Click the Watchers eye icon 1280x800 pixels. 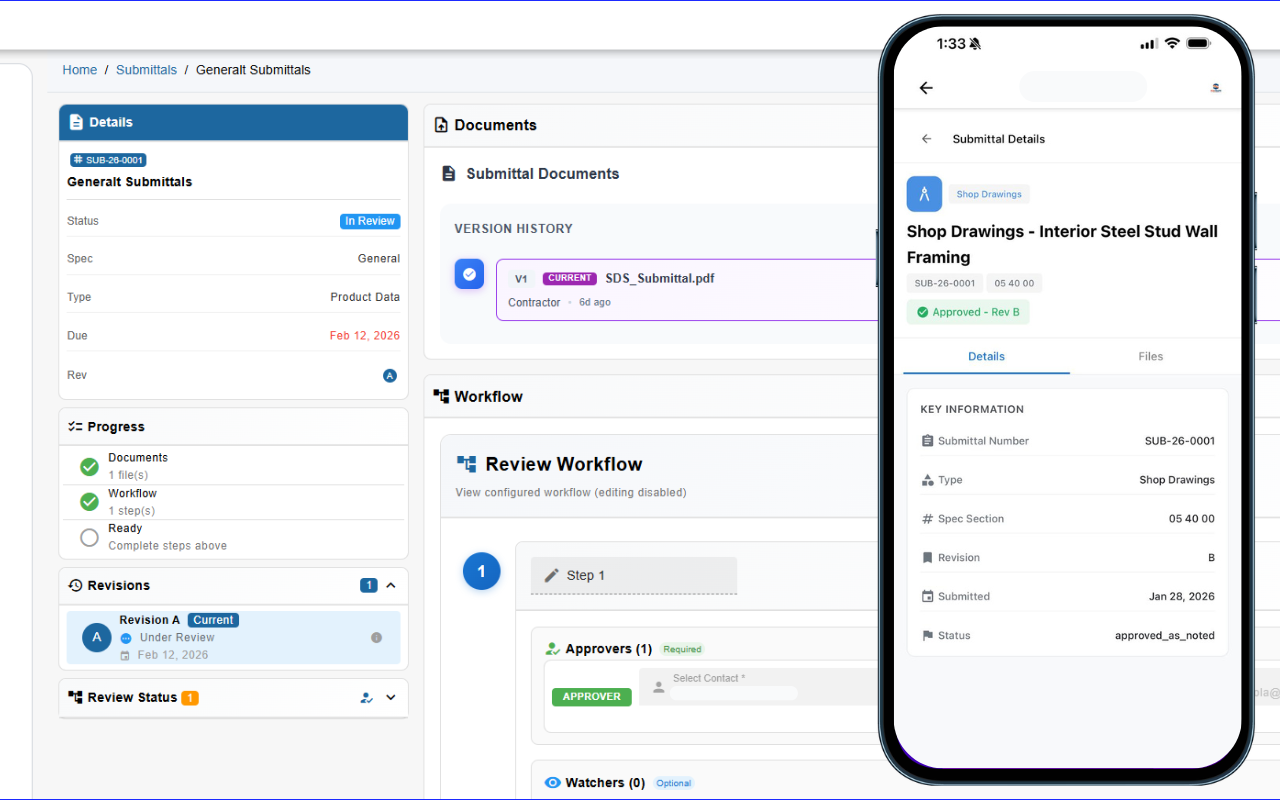coord(552,783)
